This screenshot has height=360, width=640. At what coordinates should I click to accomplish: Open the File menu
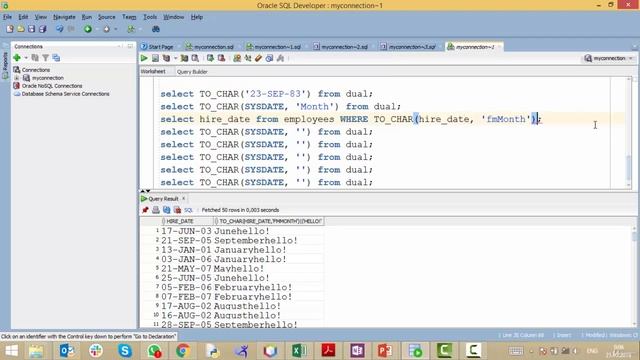pyautogui.click(x=7, y=17)
